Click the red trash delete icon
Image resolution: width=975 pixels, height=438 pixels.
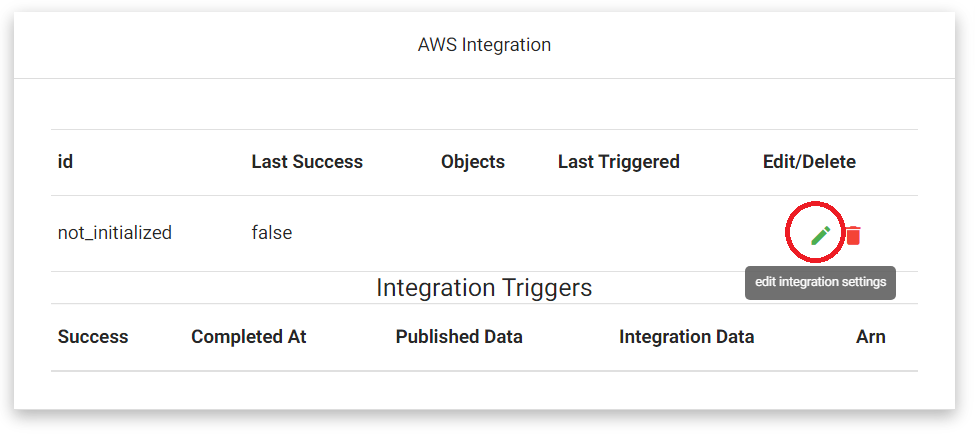(853, 235)
